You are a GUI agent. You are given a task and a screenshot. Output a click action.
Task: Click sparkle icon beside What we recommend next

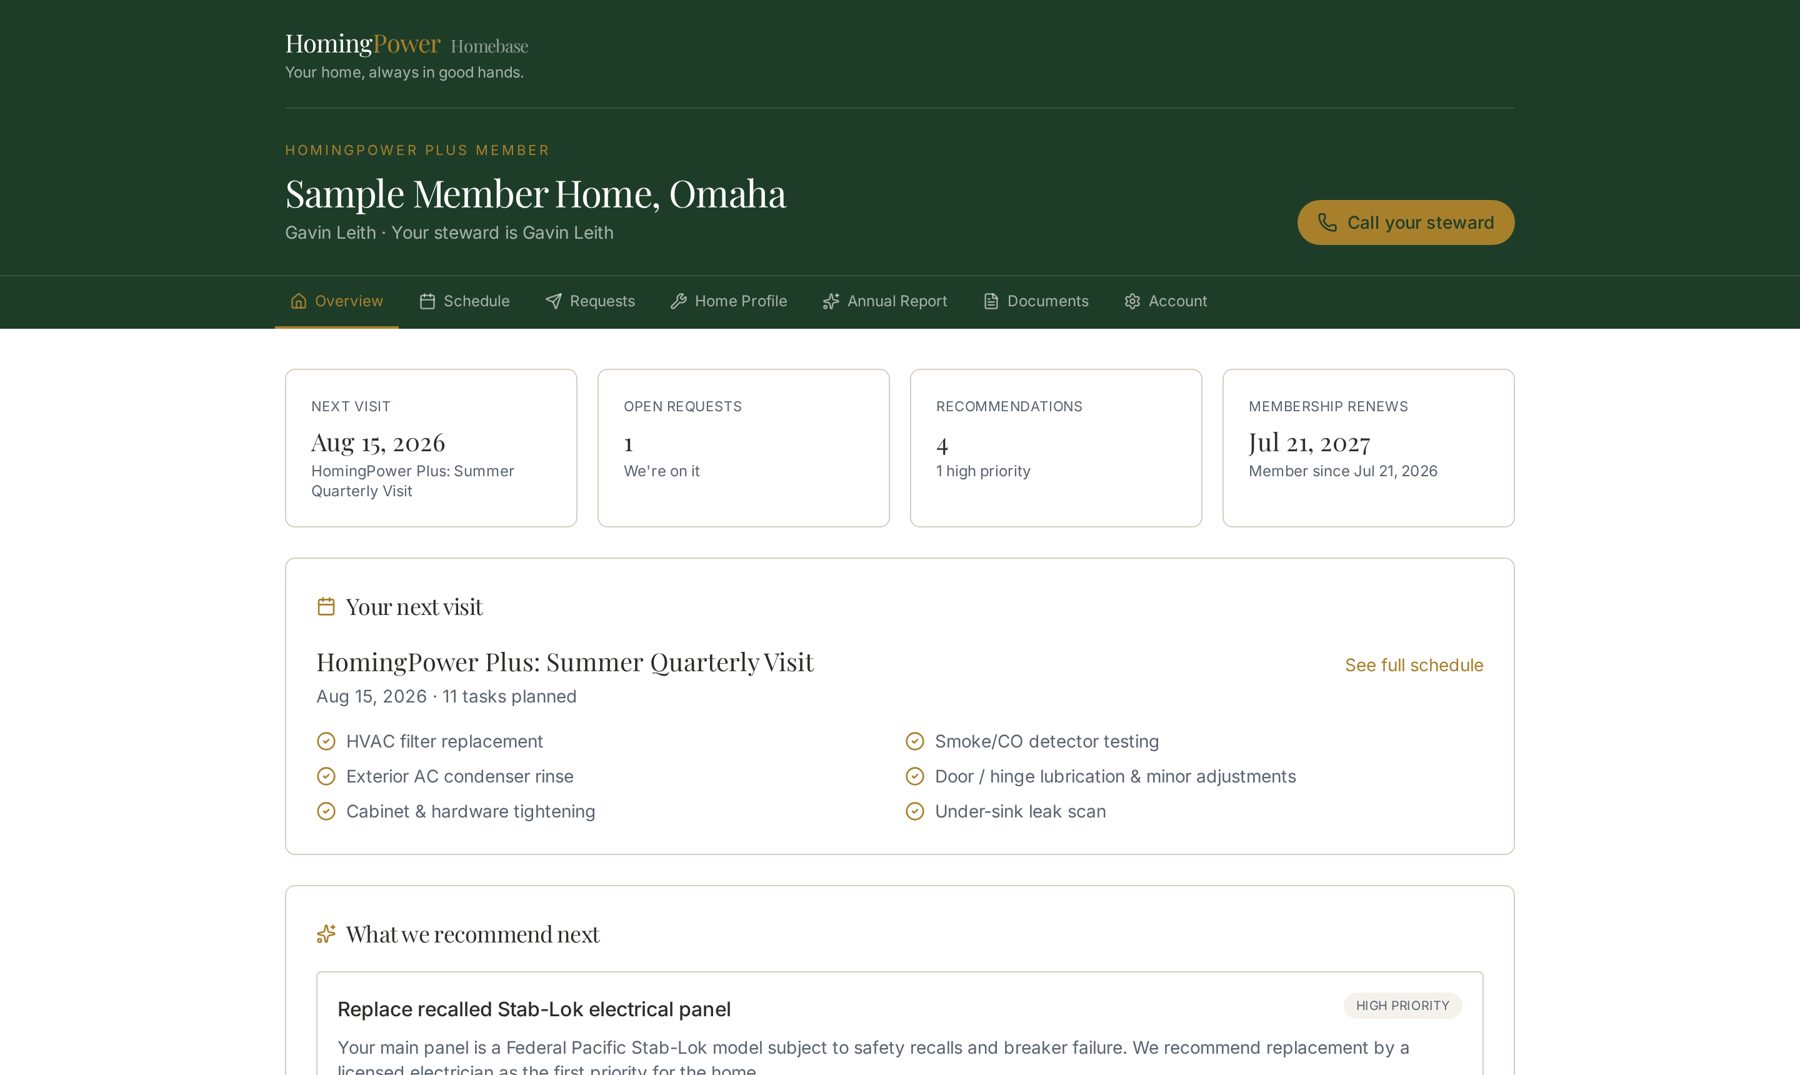(326, 934)
